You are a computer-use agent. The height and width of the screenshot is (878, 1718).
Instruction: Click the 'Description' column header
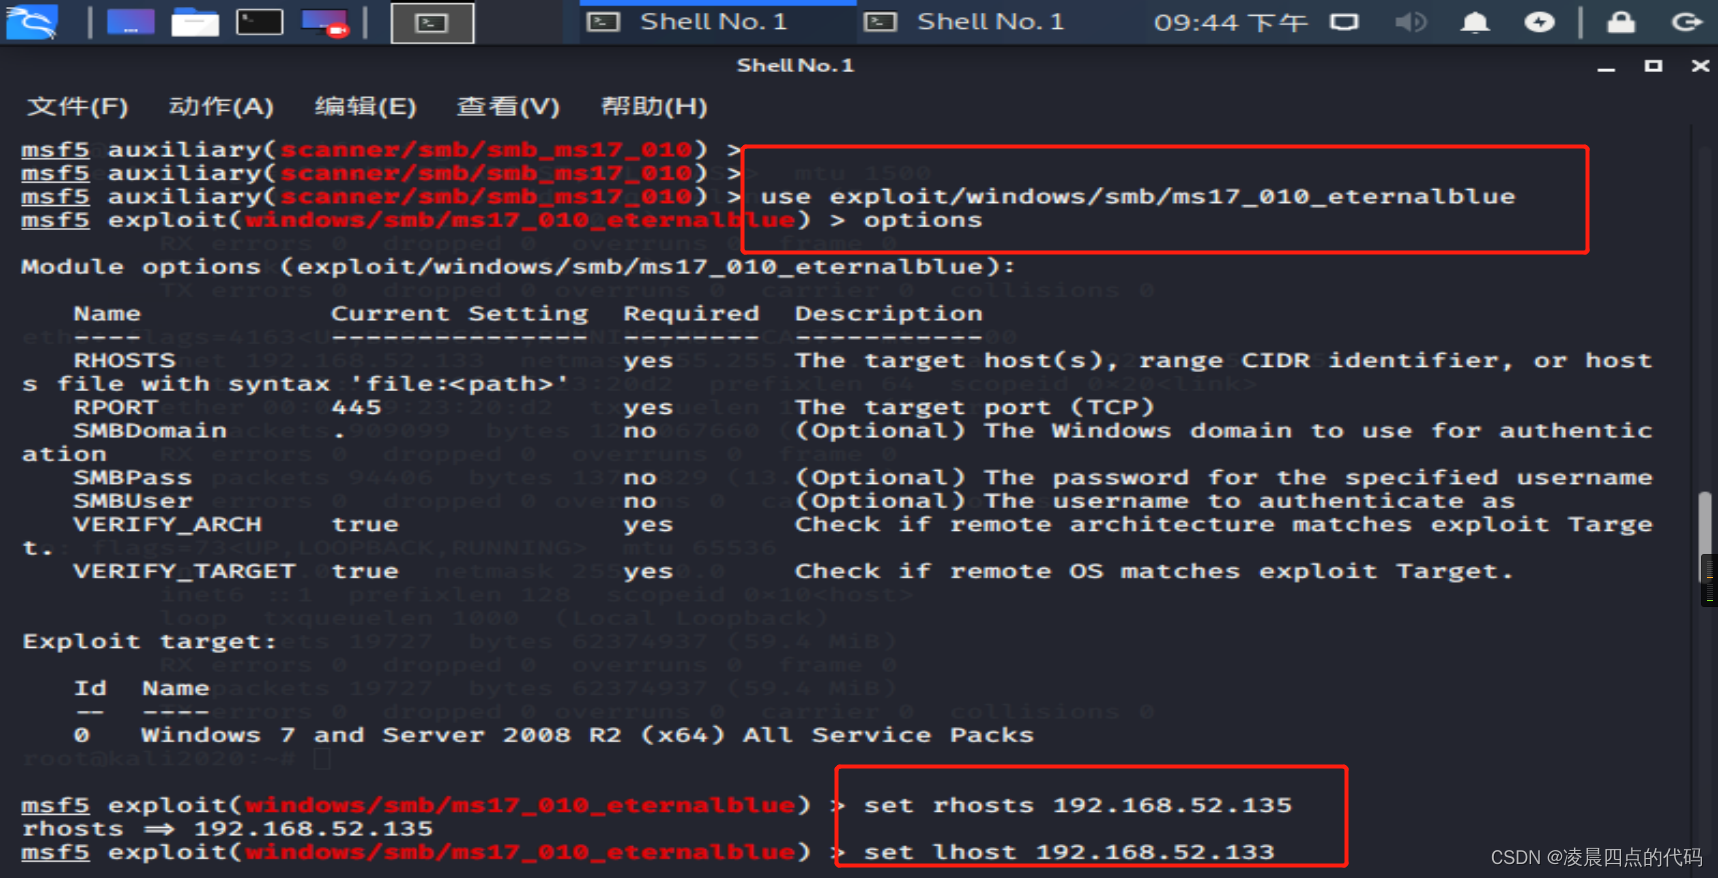click(x=889, y=313)
